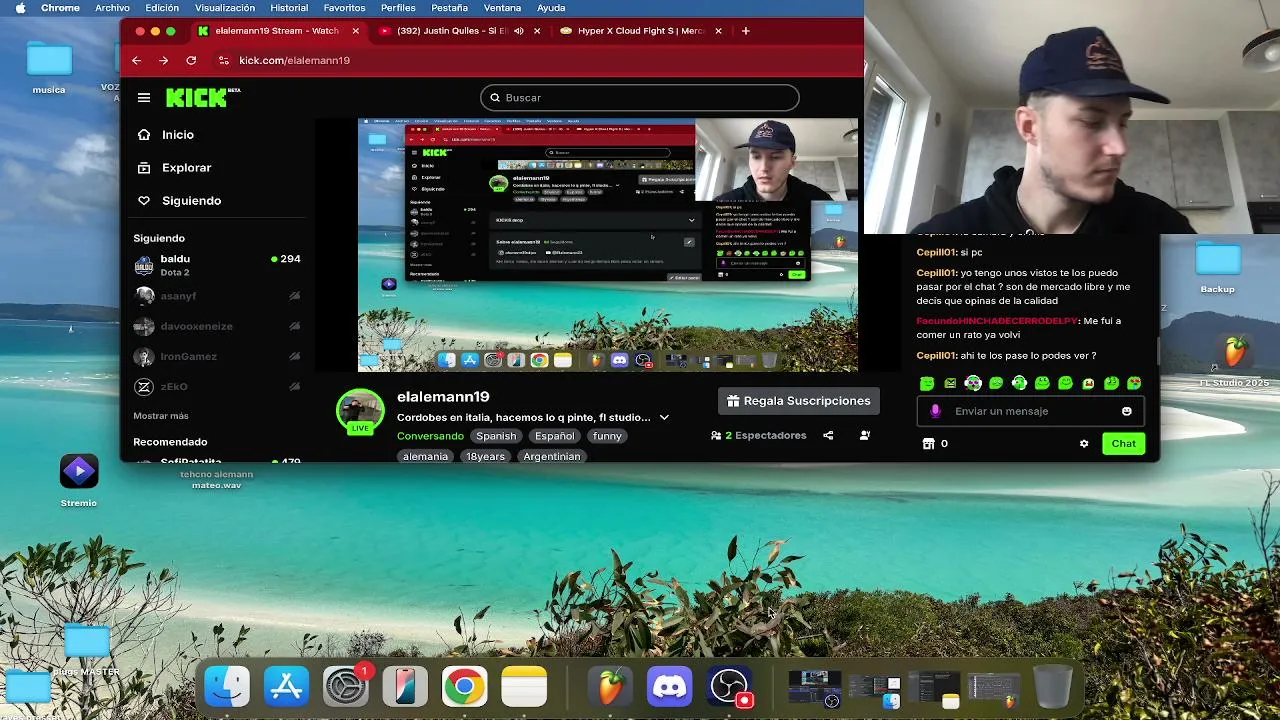Open the Kick shop points icon
This screenshot has width=1280, height=720.
point(929,444)
